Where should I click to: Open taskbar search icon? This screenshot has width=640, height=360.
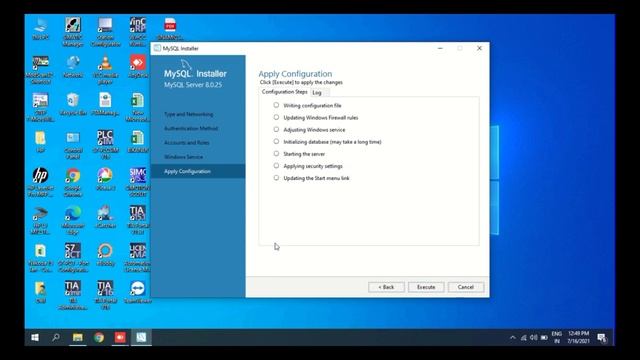[56, 337]
